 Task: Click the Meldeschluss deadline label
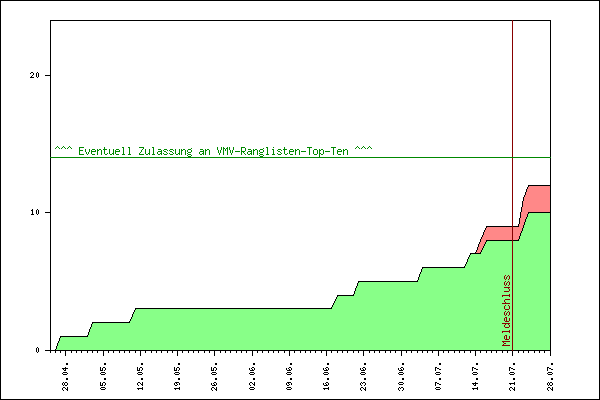click(x=507, y=310)
